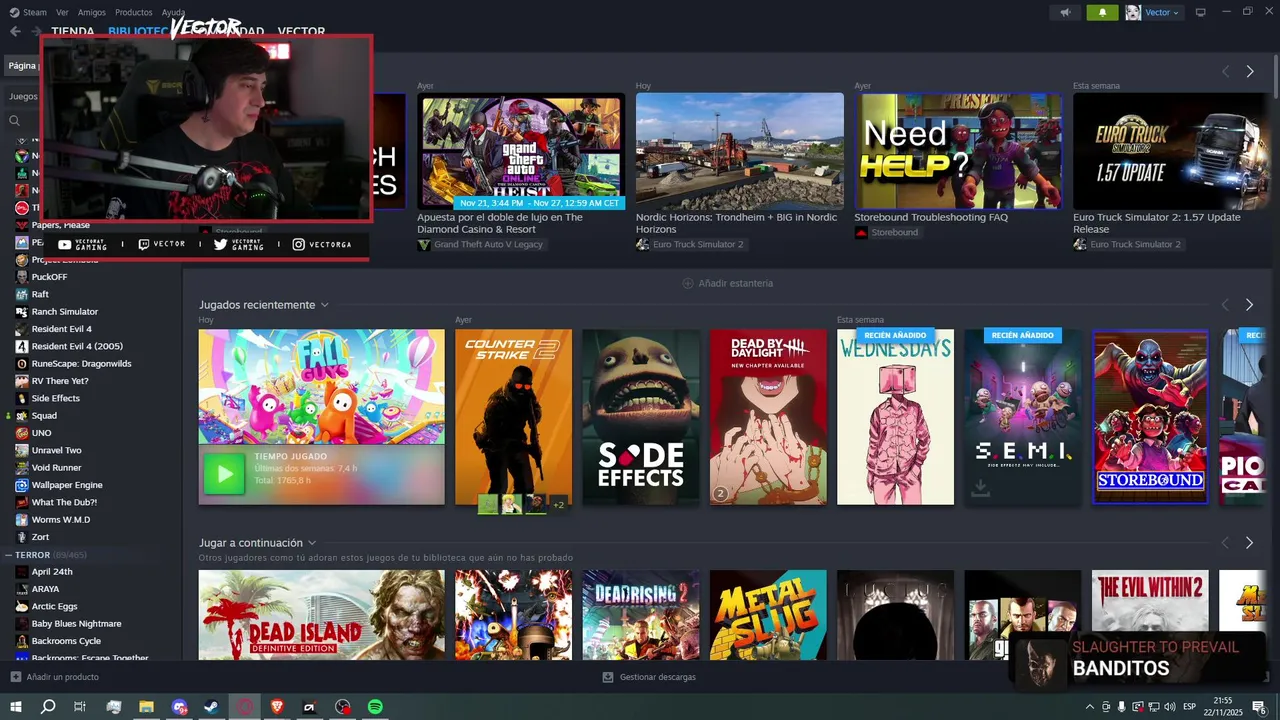
Task: Open the Ayuda menu
Action: (x=173, y=12)
